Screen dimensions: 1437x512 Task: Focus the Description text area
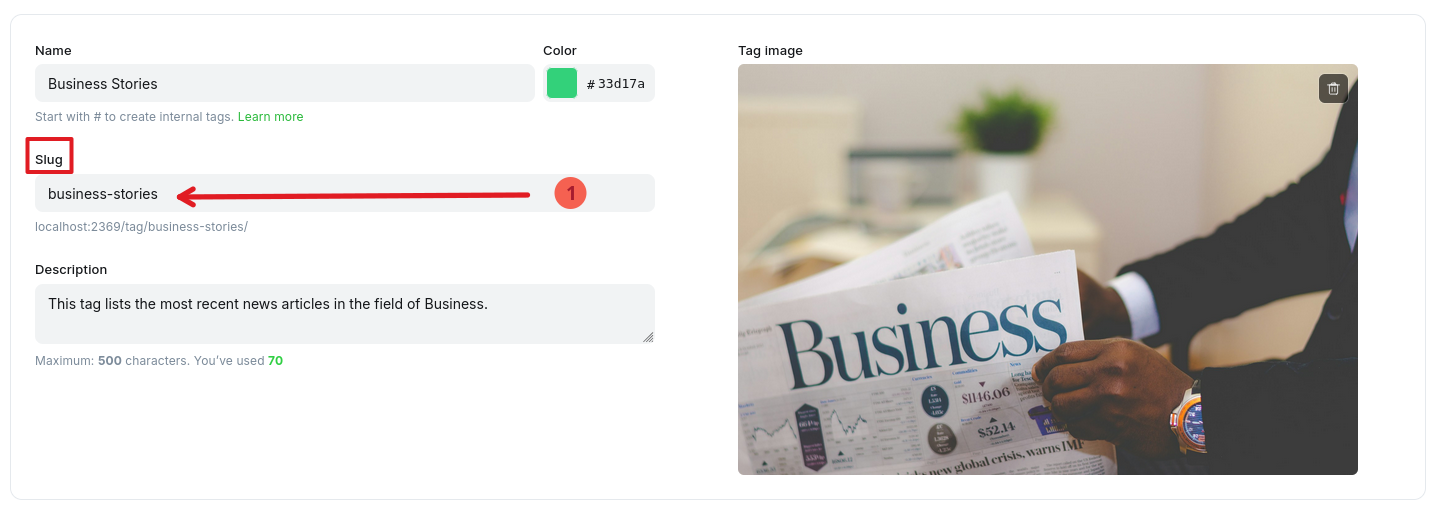[x=344, y=313]
